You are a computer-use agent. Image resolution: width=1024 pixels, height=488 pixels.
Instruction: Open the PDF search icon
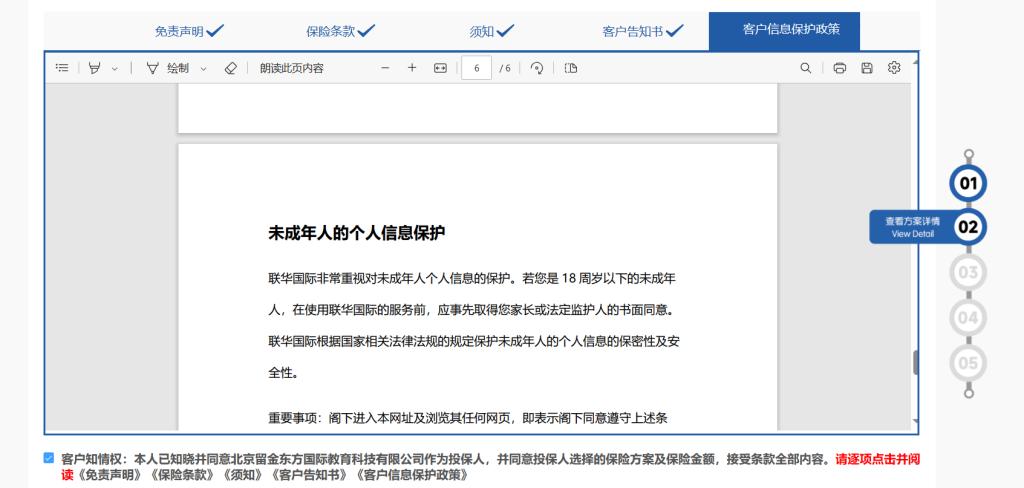(805, 68)
